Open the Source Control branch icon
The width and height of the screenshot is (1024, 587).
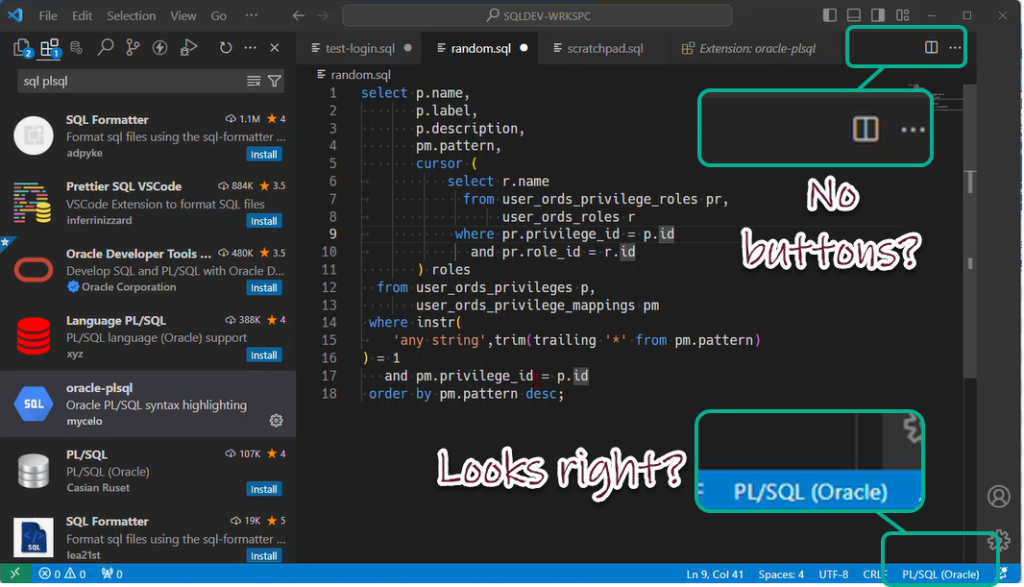tap(133, 47)
